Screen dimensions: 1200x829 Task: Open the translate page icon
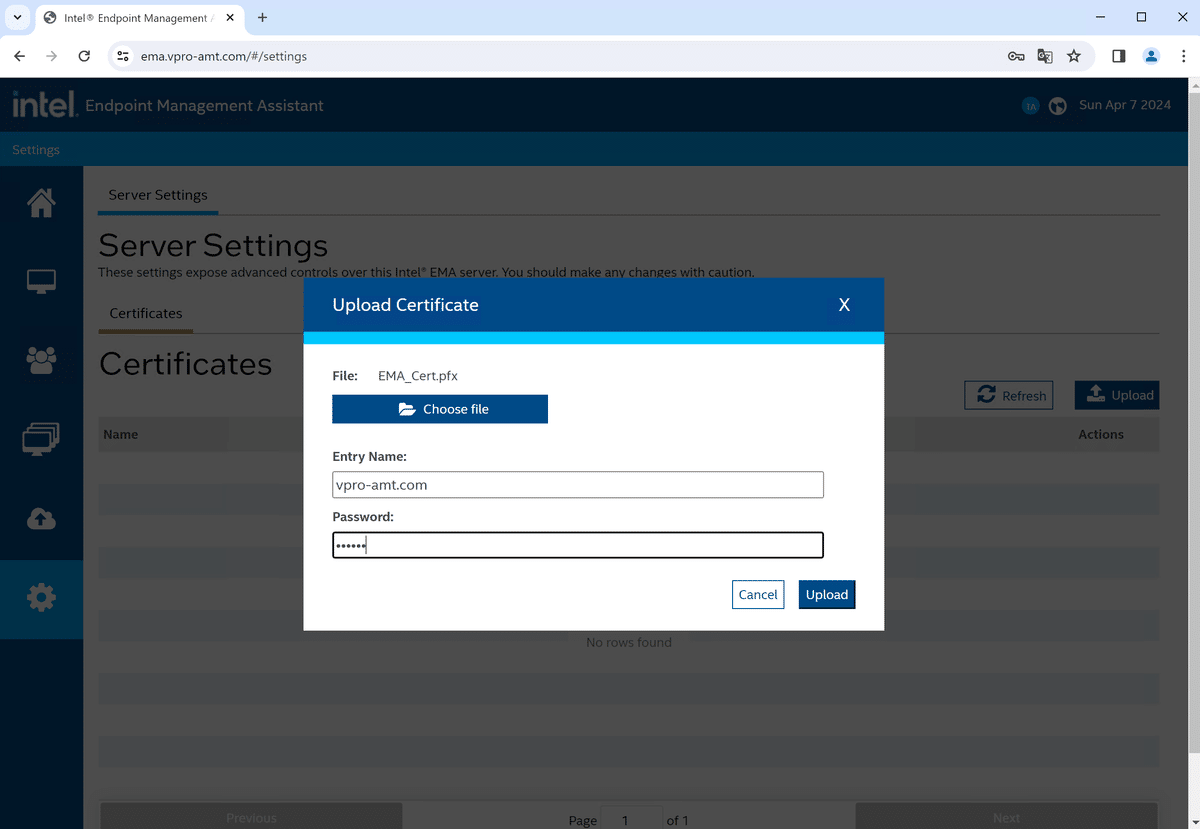pyautogui.click(x=1045, y=56)
